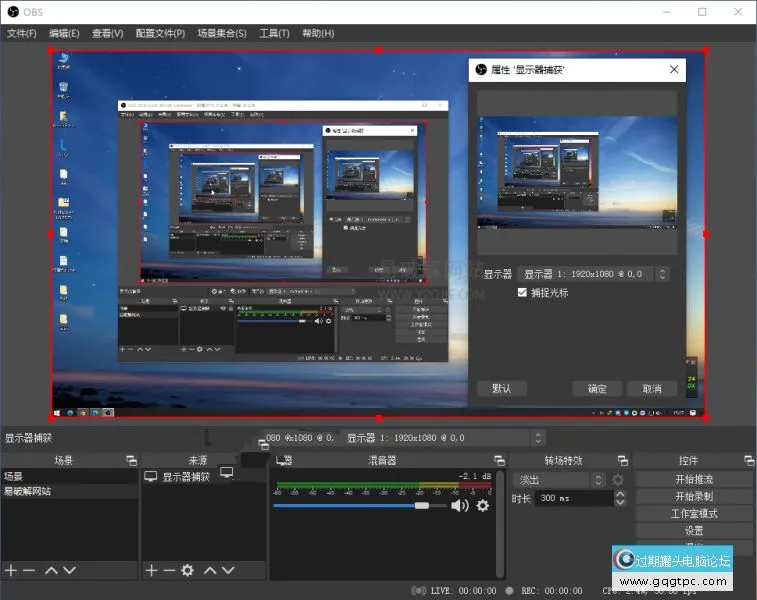
Task: Open the 编辑(E) menu
Action: coord(64,33)
